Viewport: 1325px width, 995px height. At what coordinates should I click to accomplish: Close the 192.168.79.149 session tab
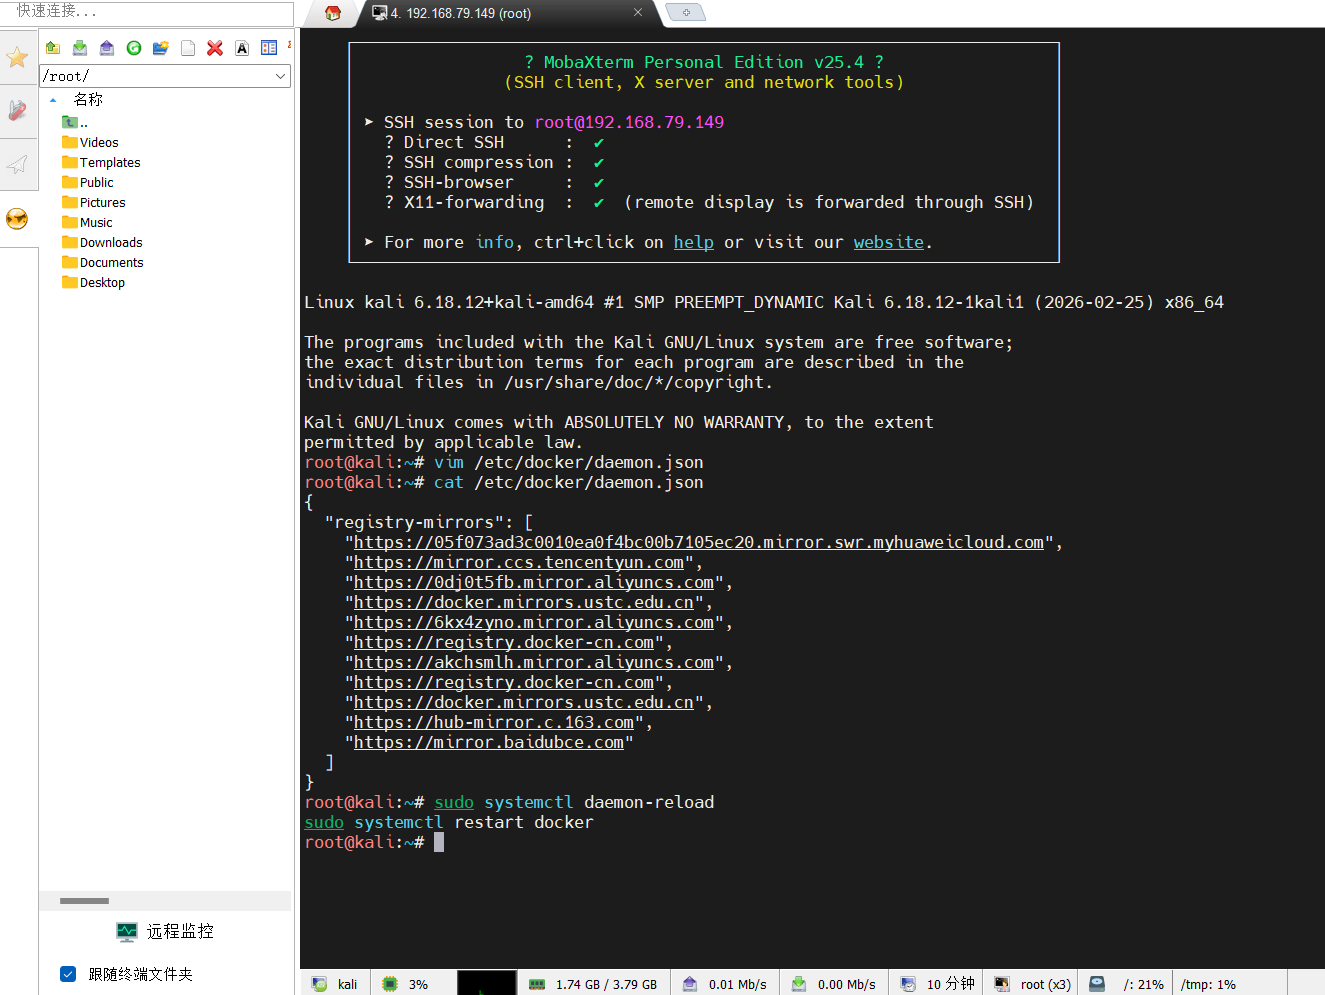(638, 12)
